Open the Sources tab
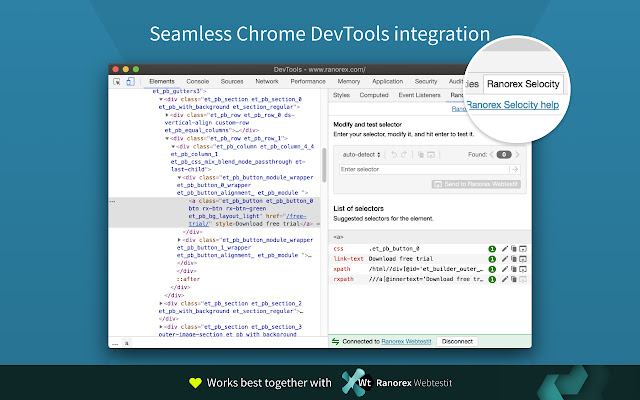This screenshot has width=640, height=400. click(x=232, y=82)
